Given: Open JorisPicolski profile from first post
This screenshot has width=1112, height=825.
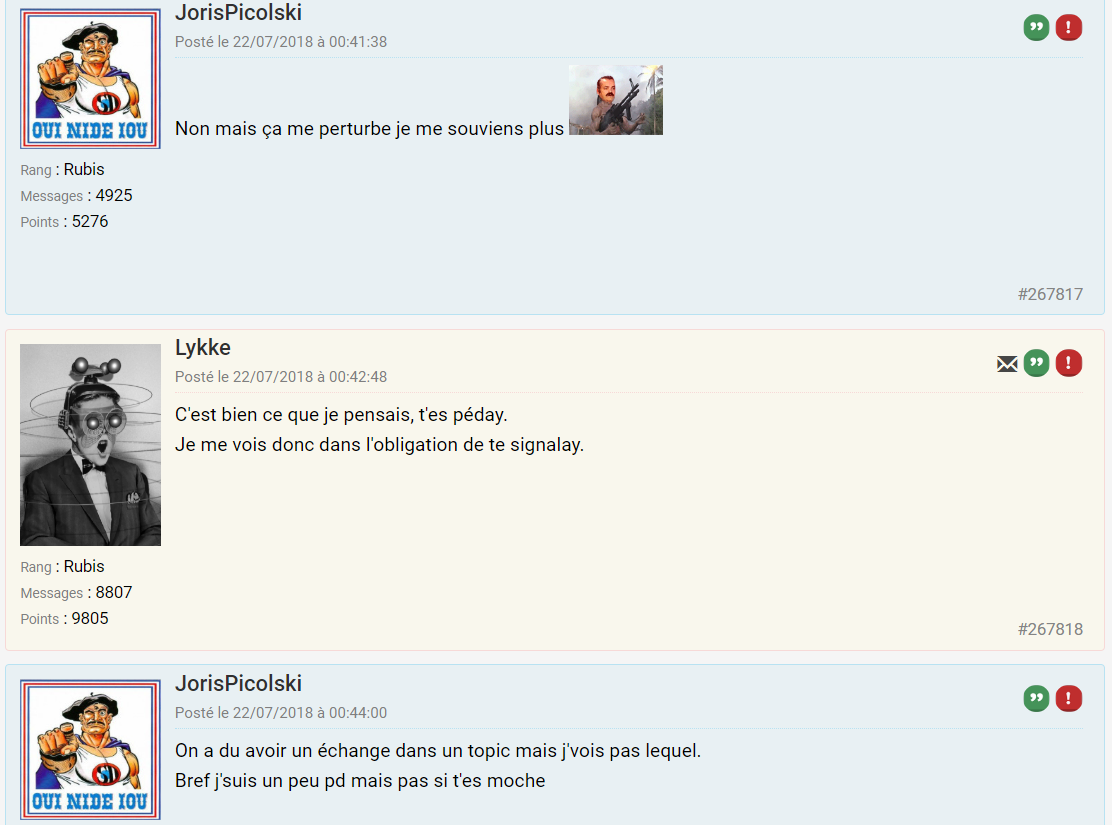Looking at the screenshot, I should 238,12.
